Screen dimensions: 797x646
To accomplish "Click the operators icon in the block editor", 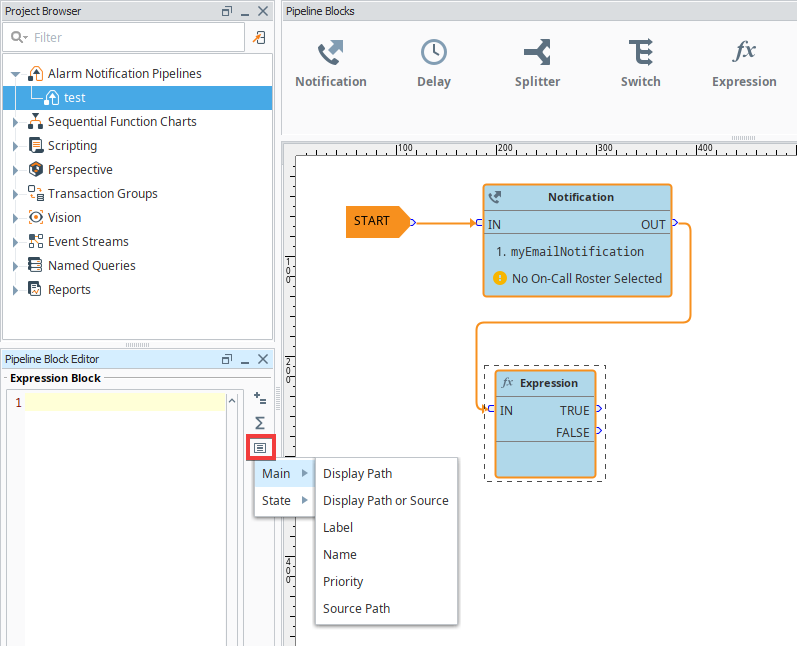I will [260, 398].
